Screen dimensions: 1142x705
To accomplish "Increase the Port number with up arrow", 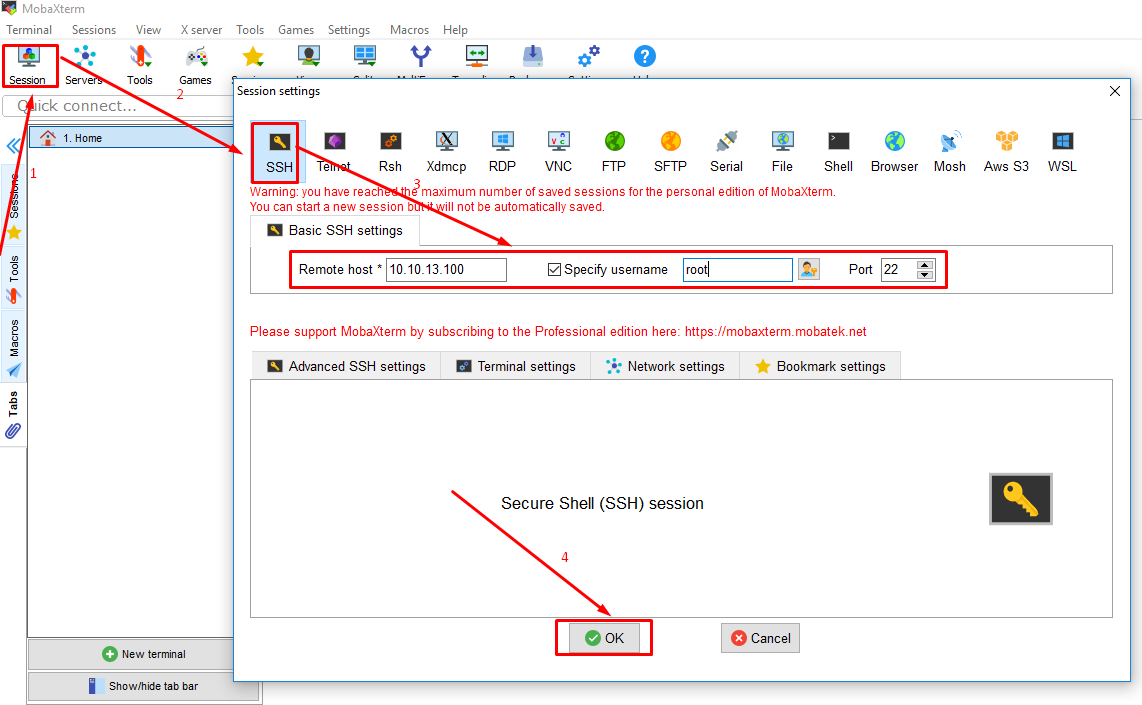I will pos(925,265).
